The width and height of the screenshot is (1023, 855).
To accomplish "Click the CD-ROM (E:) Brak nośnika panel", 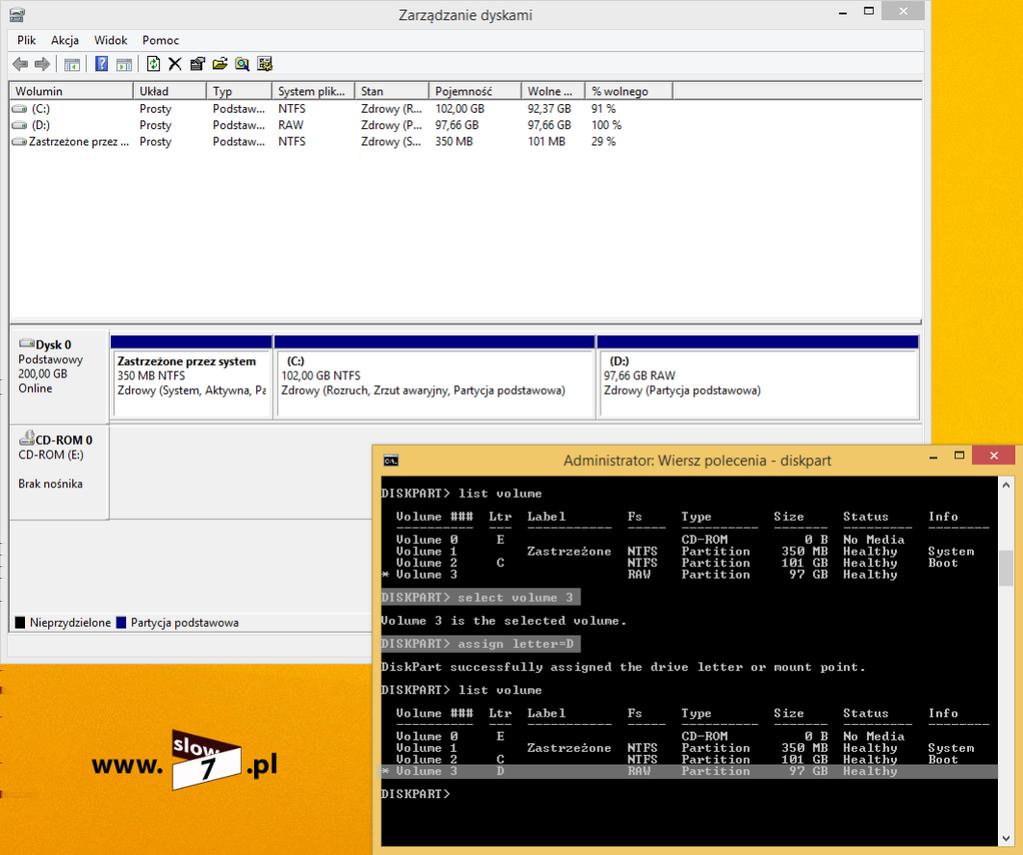I will (x=59, y=473).
